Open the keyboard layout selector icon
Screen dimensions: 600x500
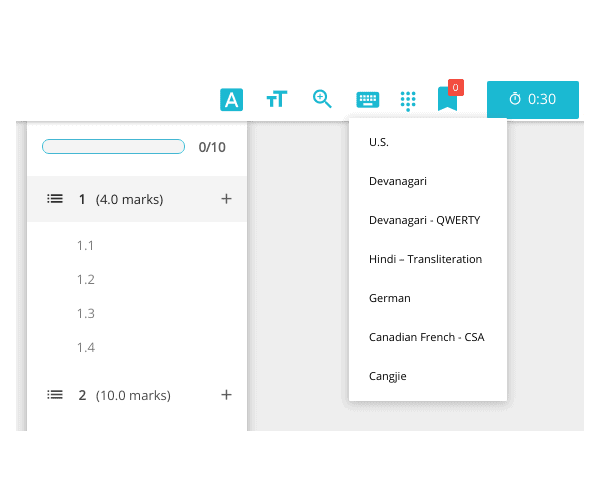(x=367, y=100)
